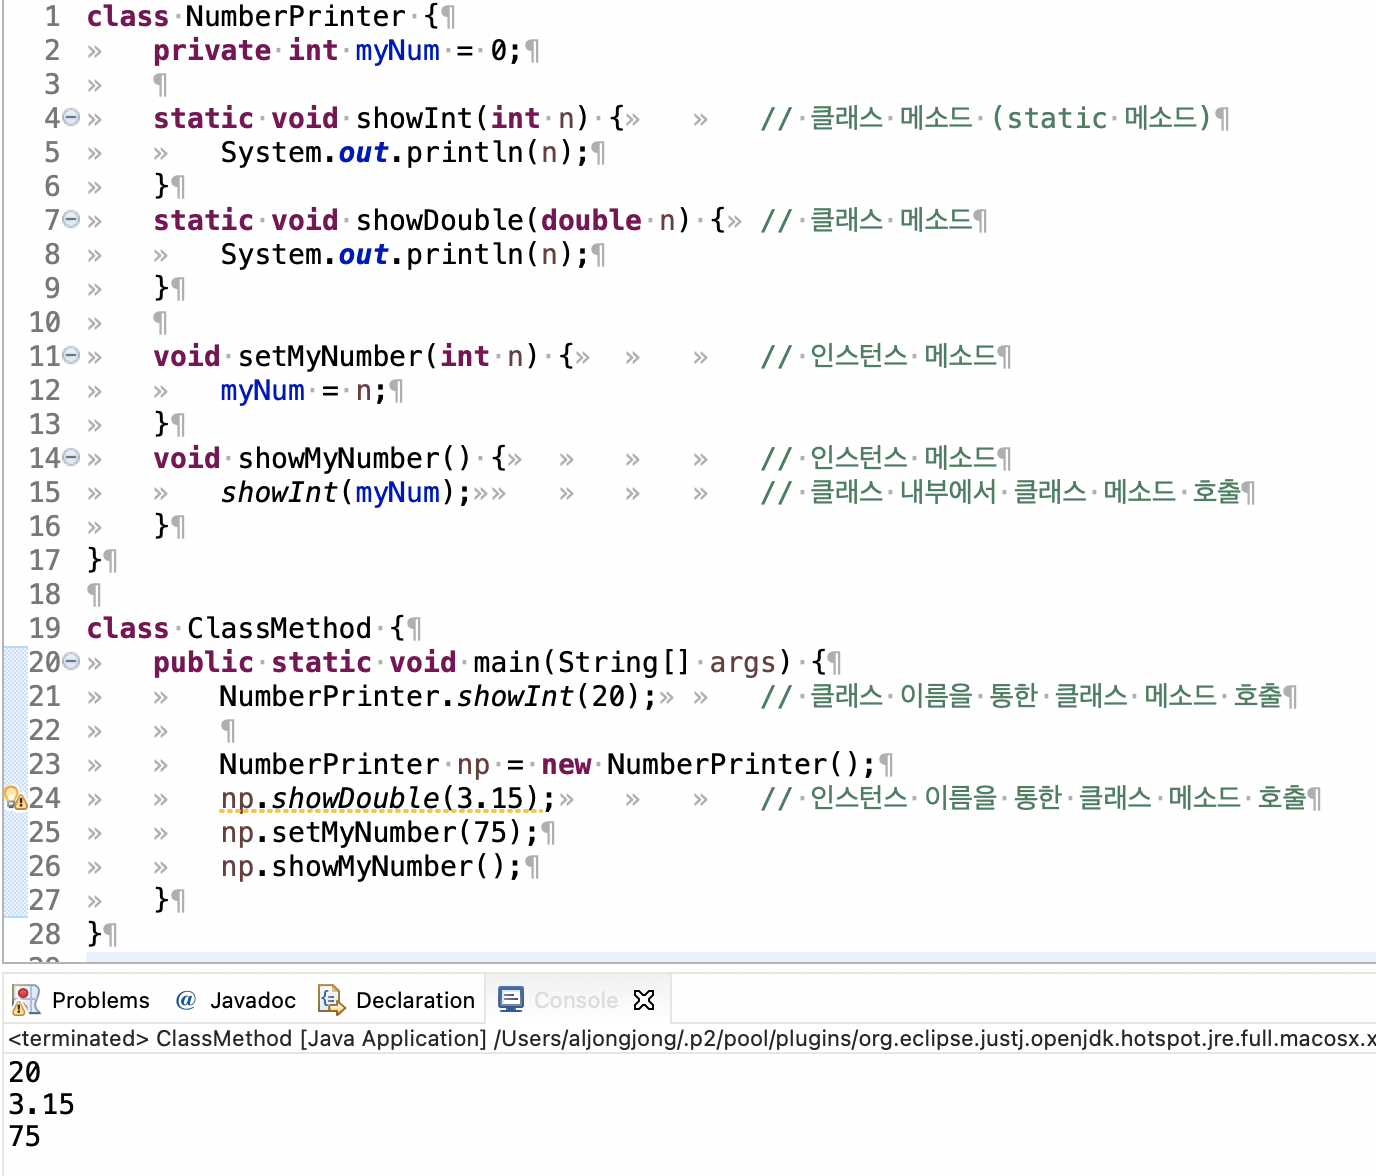Click the comment '// 클래스 내부에서 클래스 메소드 호출'
The height and width of the screenshot is (1176, 1376).
tap(1001, 492)
